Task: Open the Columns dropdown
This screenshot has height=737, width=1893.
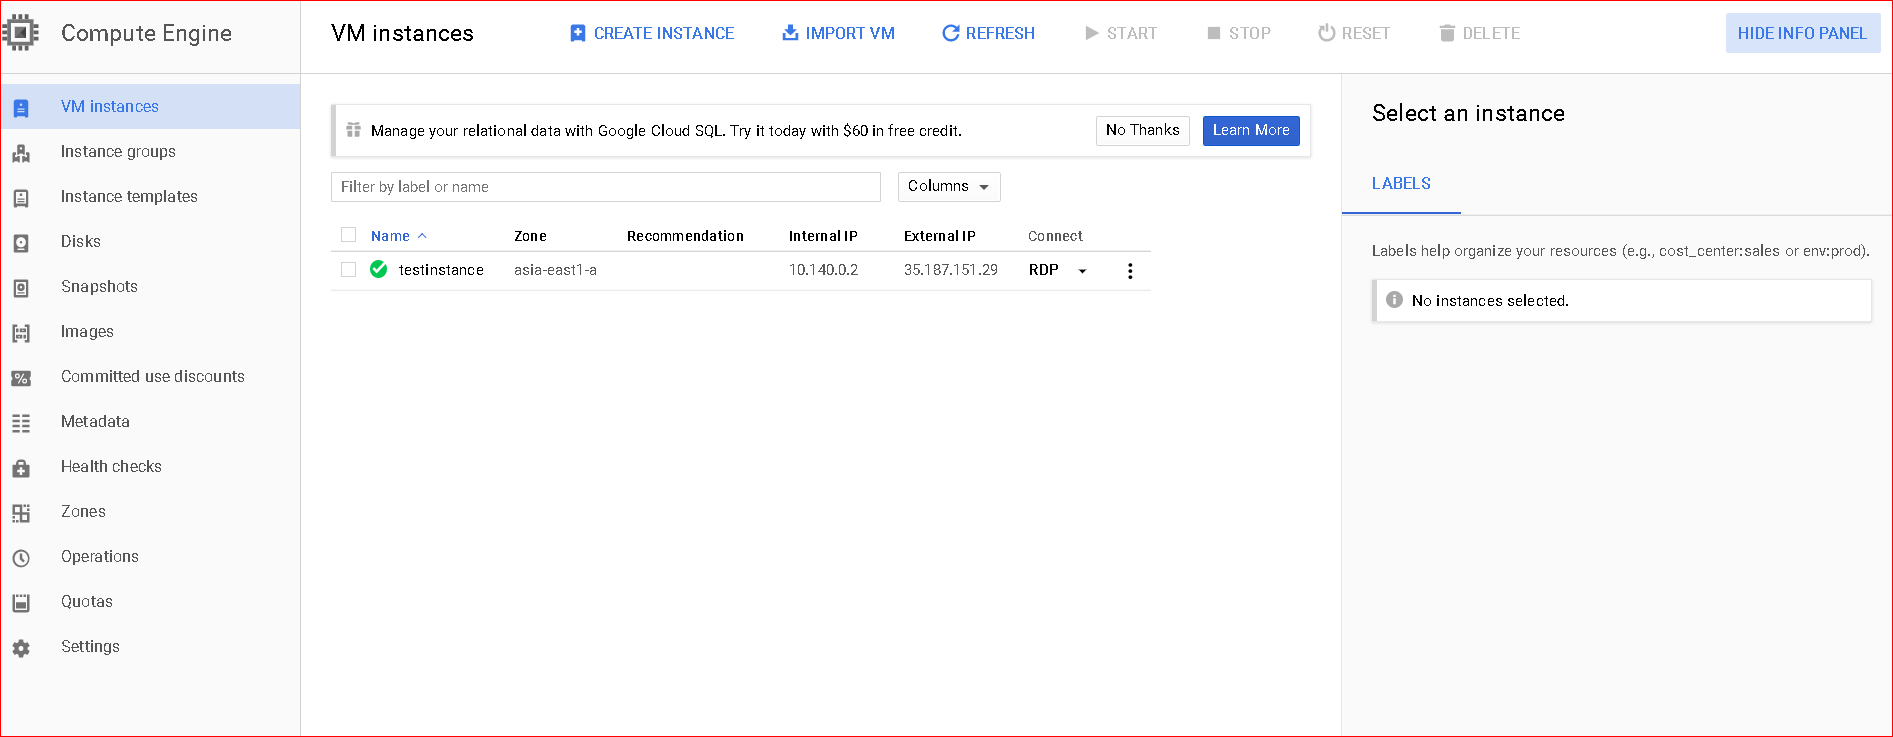Action: pos(948,187)
